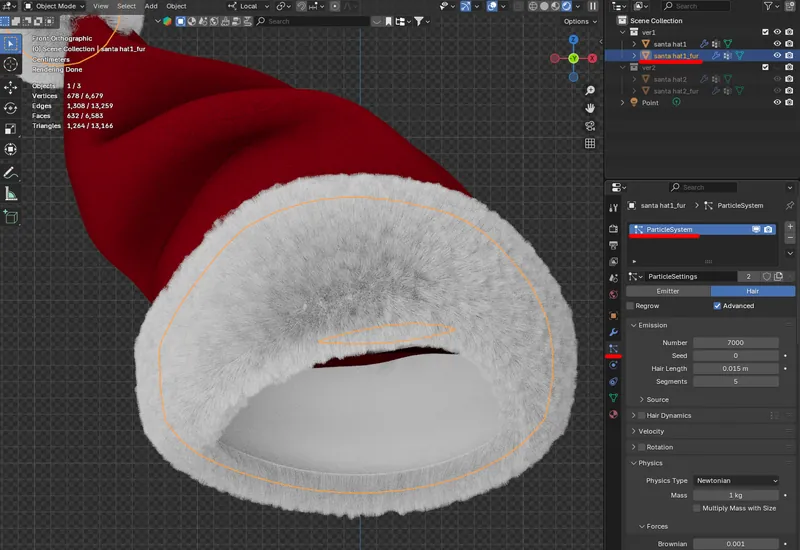Expand the Point light outliner entry
The image size is (800, 550).
622,103
